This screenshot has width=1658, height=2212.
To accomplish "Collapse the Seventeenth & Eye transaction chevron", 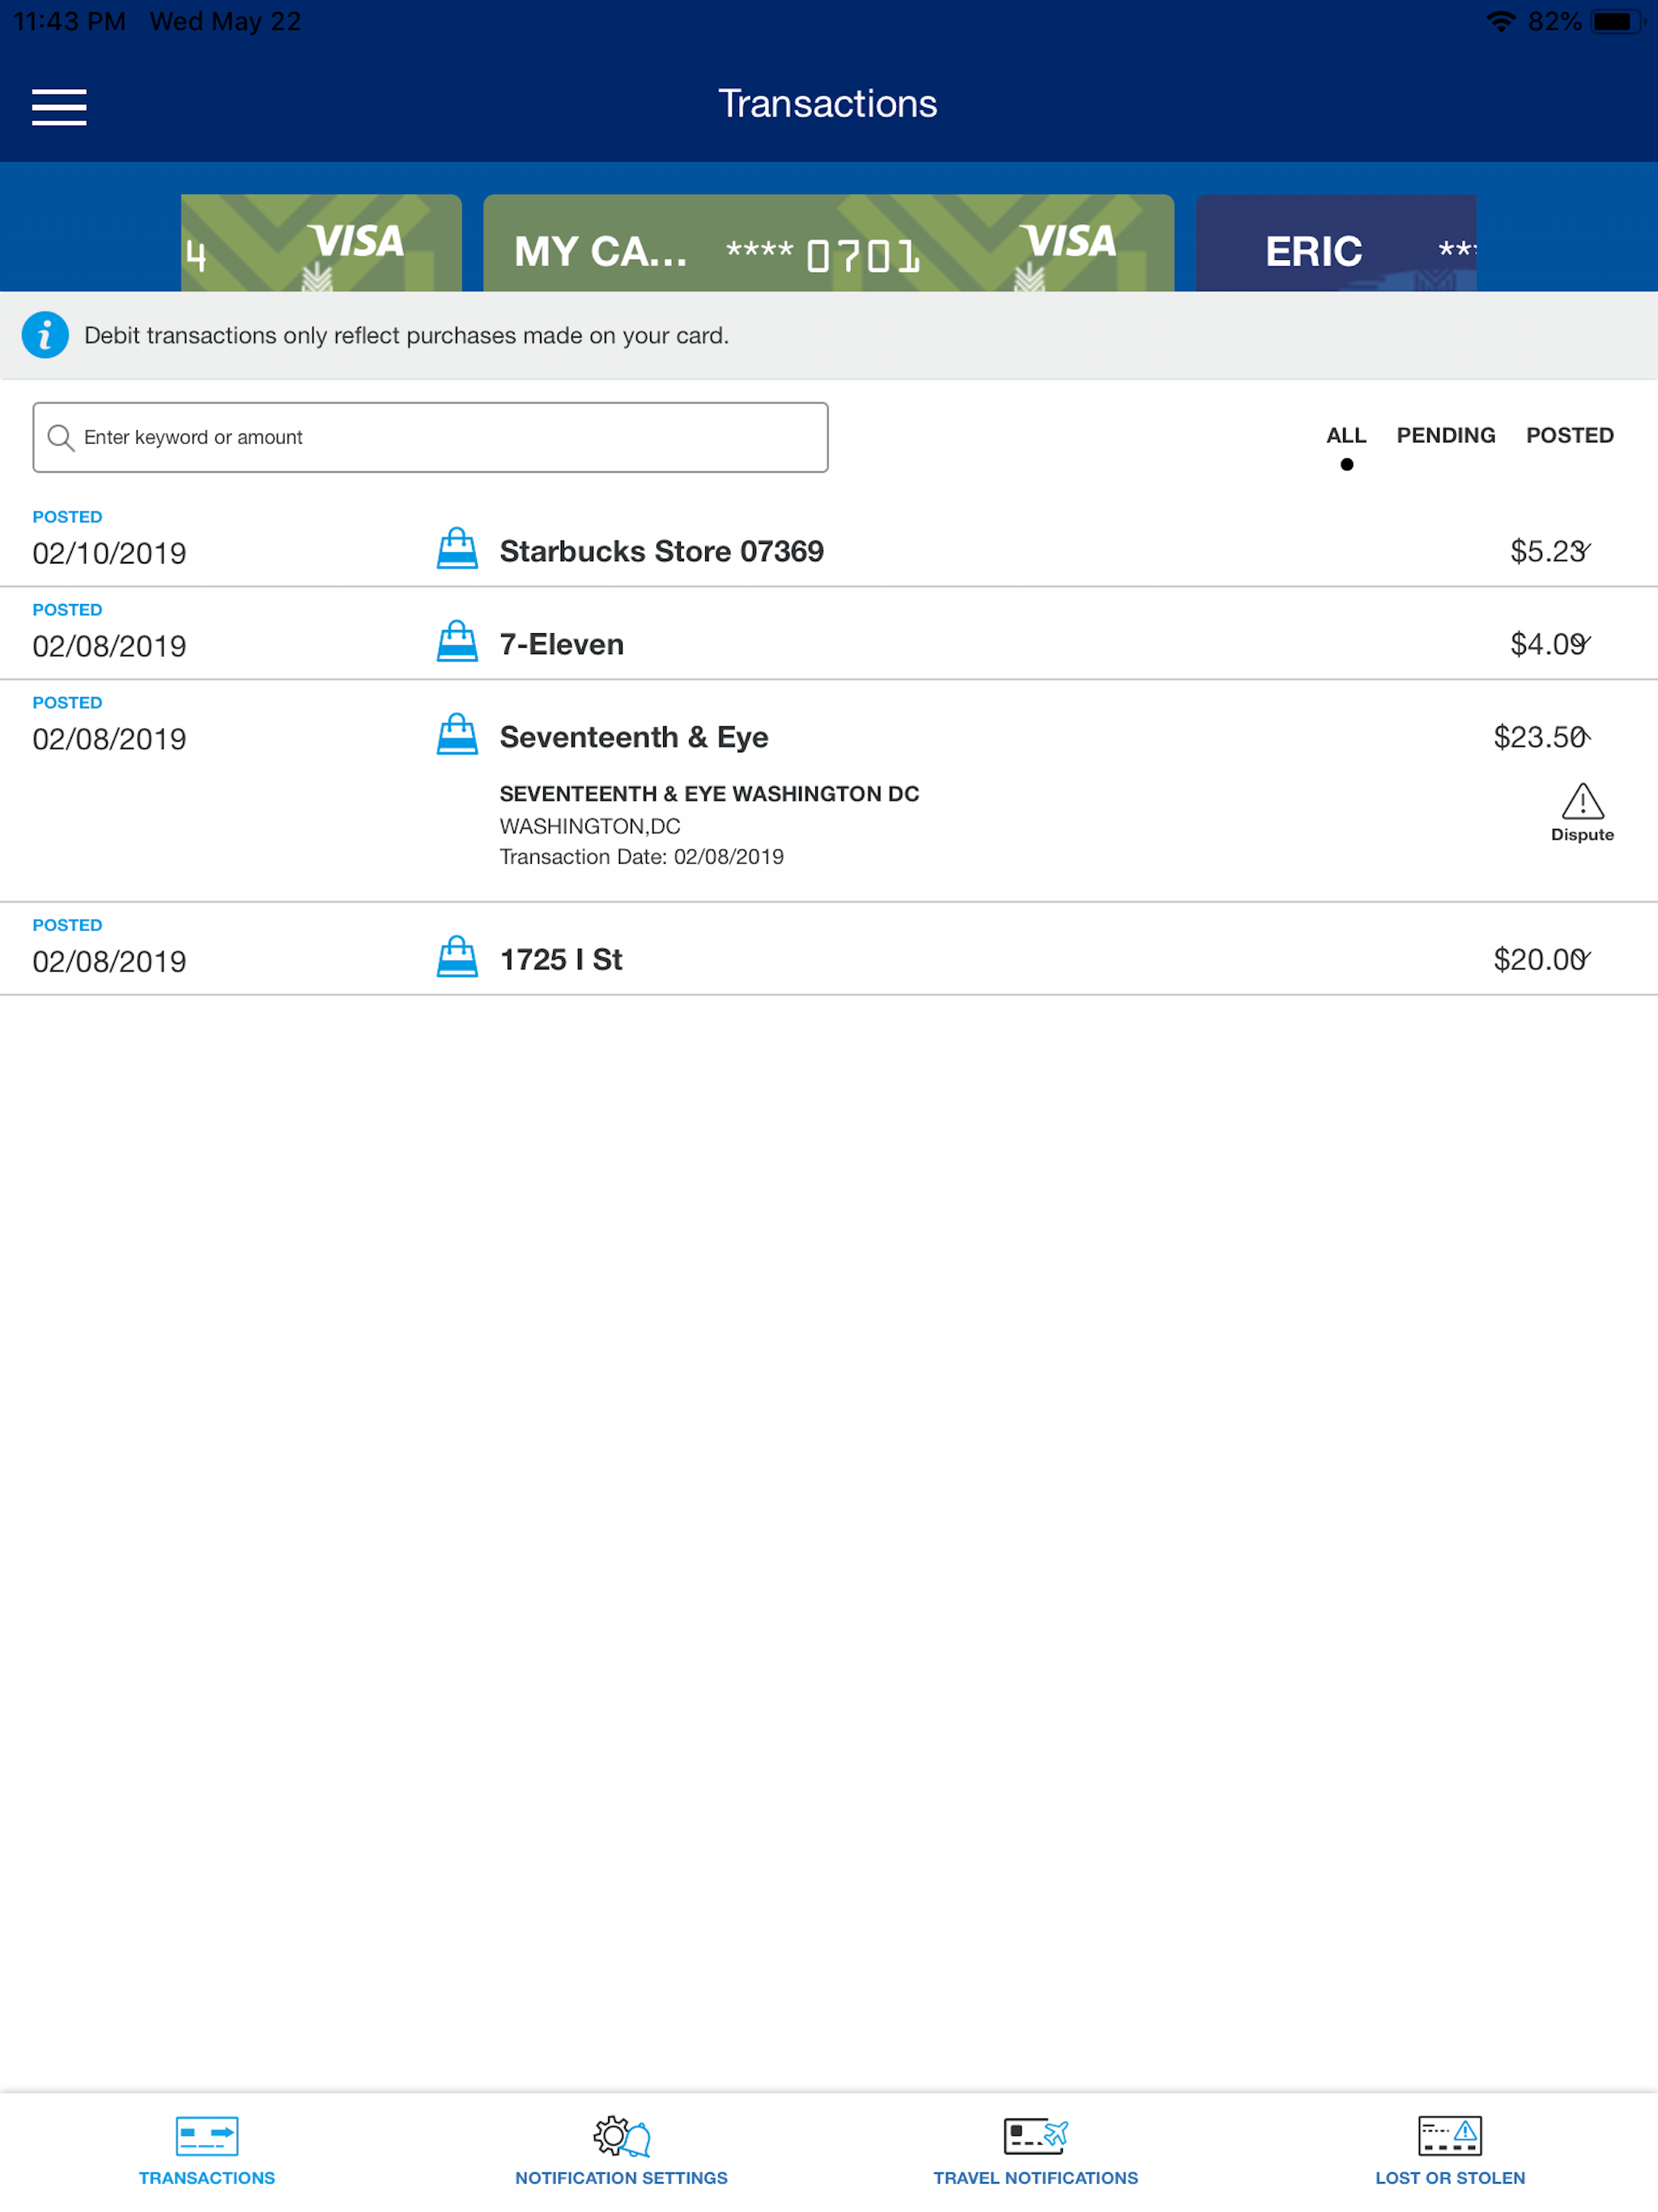I will click(1584, 736).
